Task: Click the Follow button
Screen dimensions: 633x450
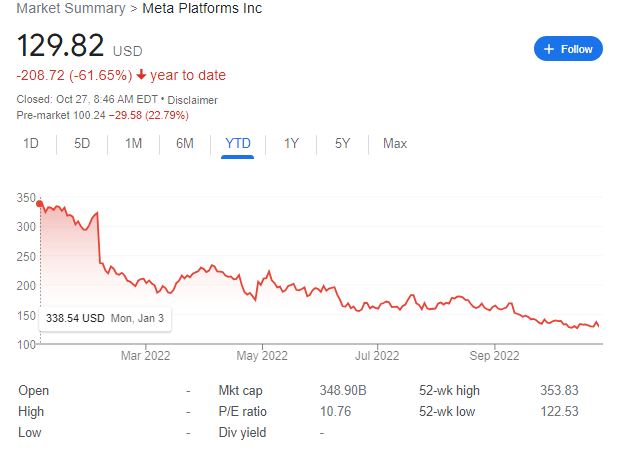Action: pyautogui.click(x=568, y=49)
